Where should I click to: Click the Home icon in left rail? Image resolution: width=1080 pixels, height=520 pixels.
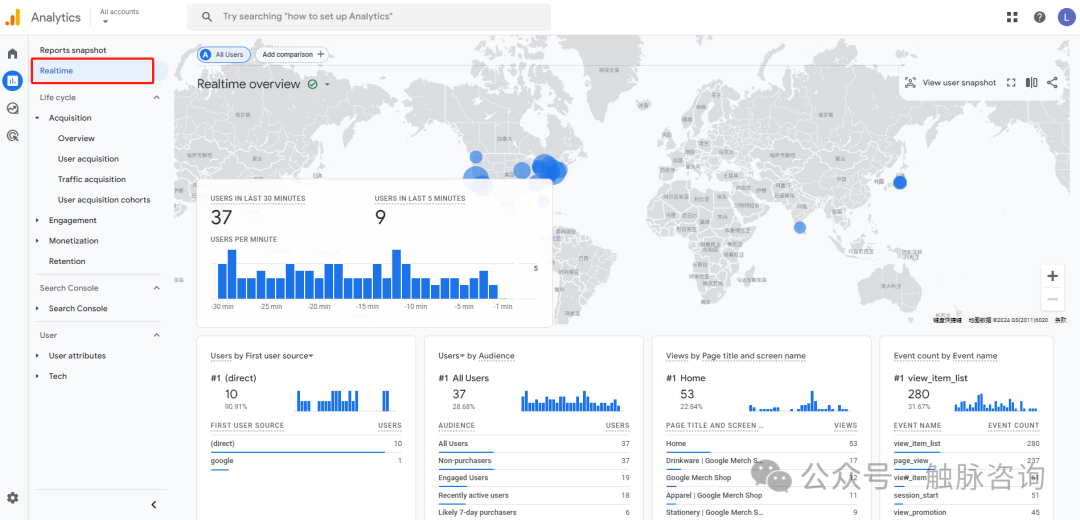(13, 53)
